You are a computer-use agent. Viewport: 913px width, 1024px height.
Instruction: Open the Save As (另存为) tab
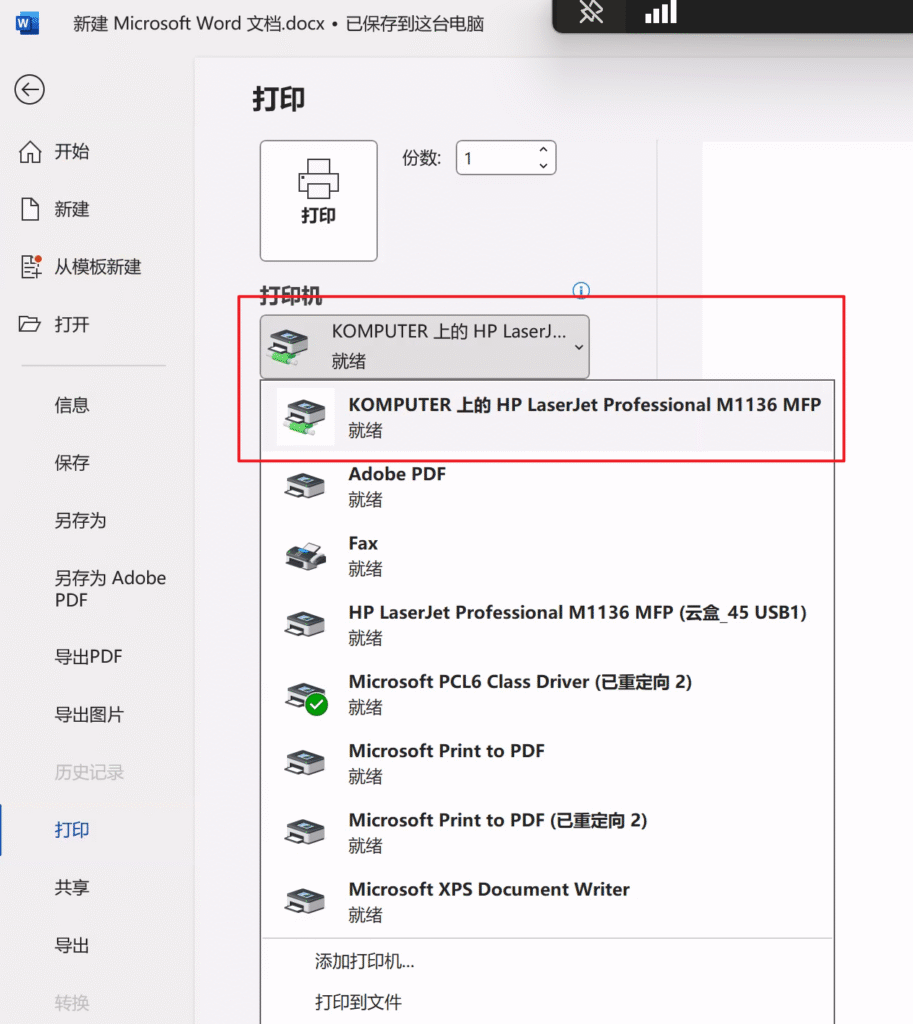(80, 520)
